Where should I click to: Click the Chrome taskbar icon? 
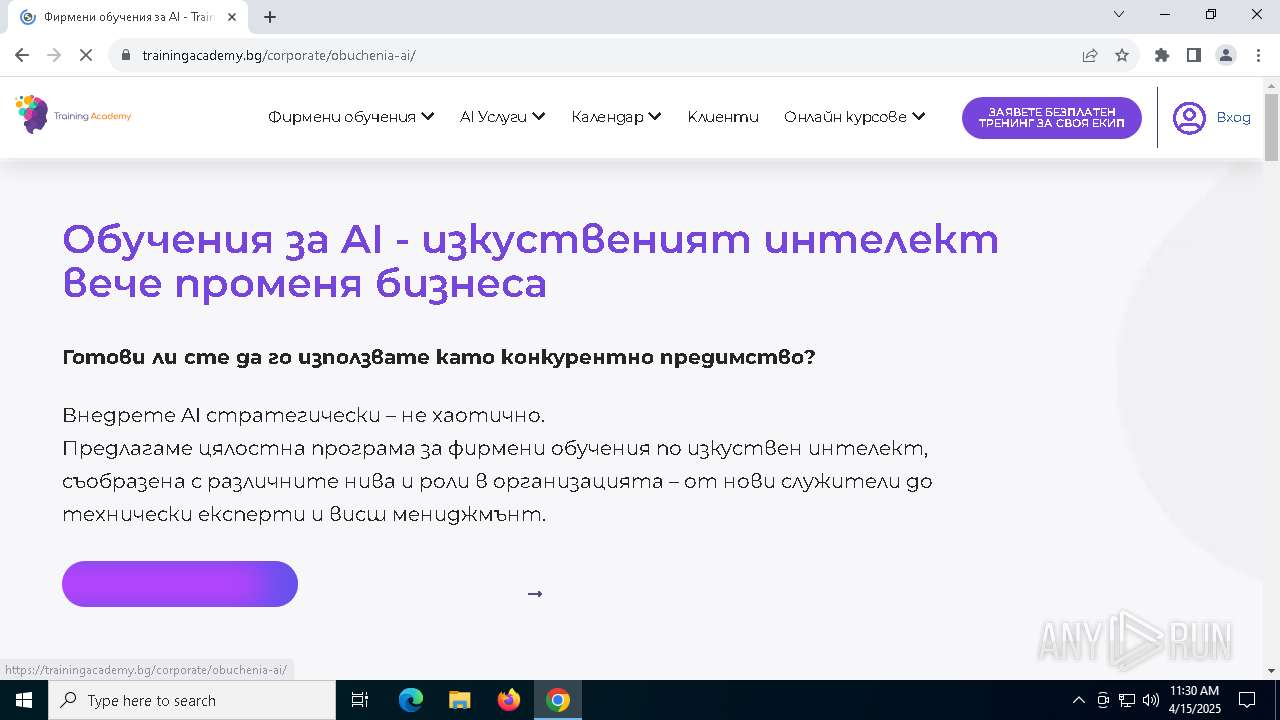point(558,700)
